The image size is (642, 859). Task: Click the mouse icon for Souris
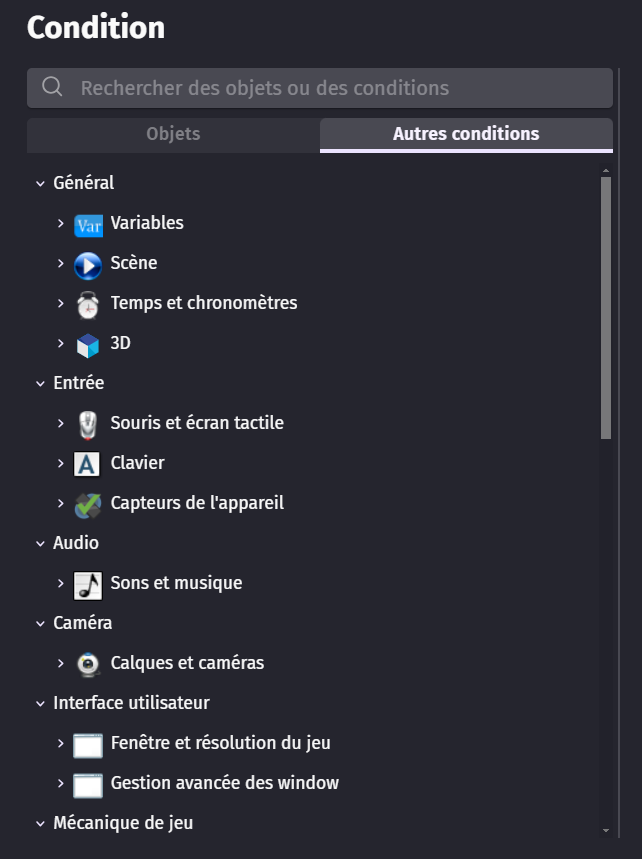(88, 424)
